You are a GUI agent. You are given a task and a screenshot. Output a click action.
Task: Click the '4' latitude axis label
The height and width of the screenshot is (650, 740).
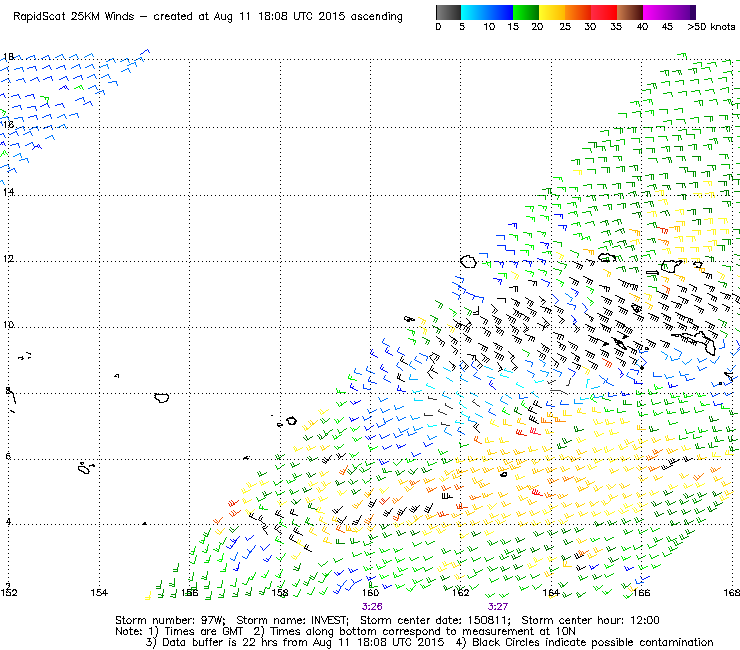pos(8,522)
